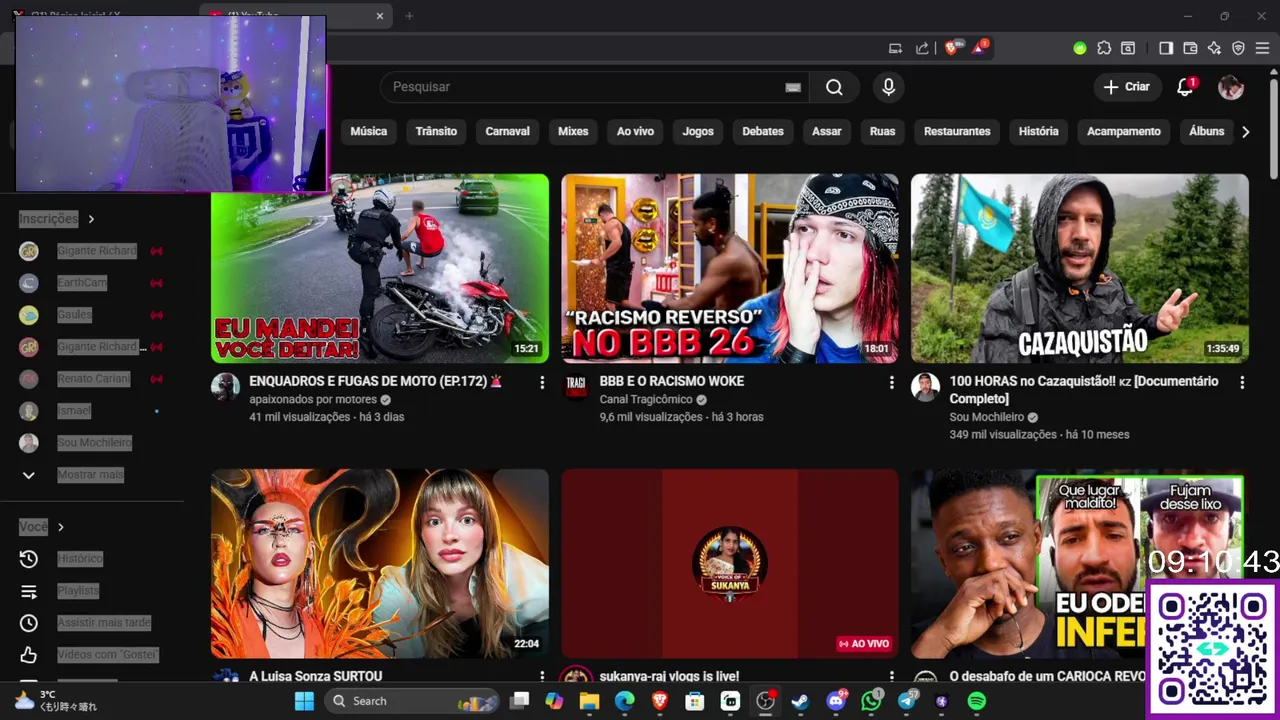
Task: Expand the Você section chevron
Action: click(61, 527)
